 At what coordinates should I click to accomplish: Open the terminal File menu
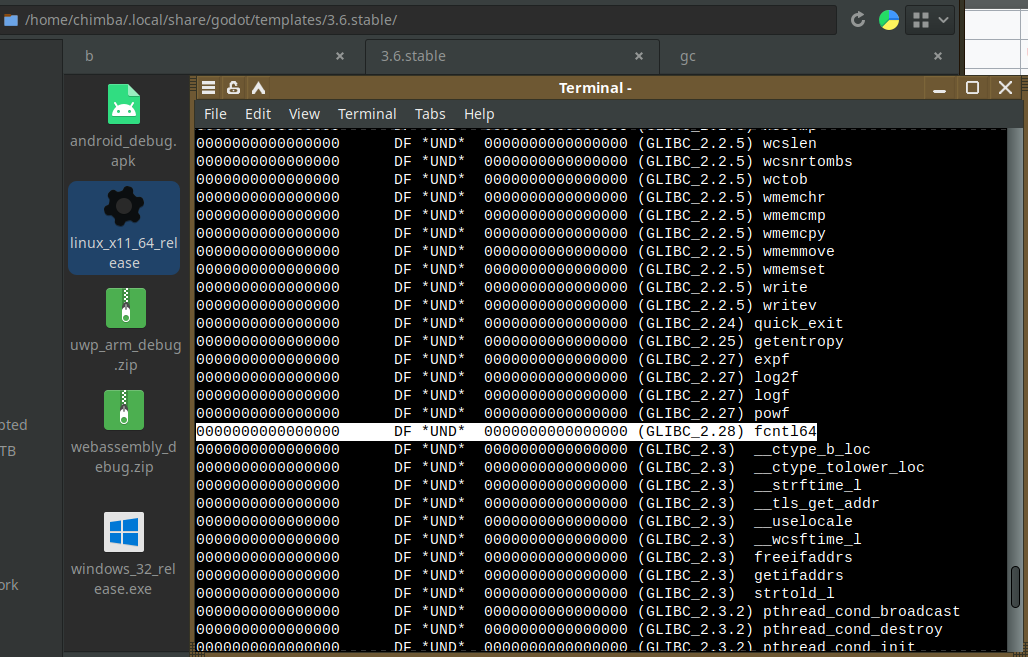coord(215,114)
